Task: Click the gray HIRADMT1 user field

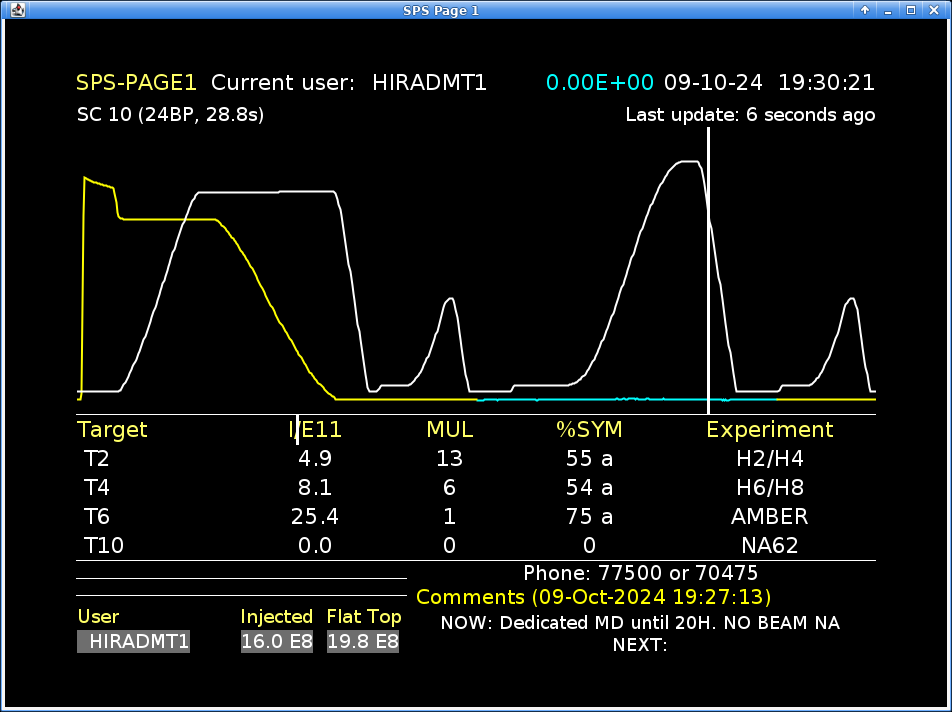Action: click(133, 642)
